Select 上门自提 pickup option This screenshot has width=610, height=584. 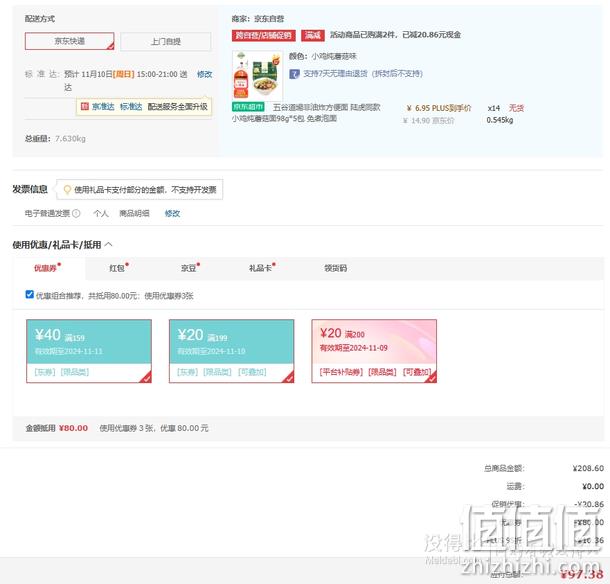pos(166,41)
